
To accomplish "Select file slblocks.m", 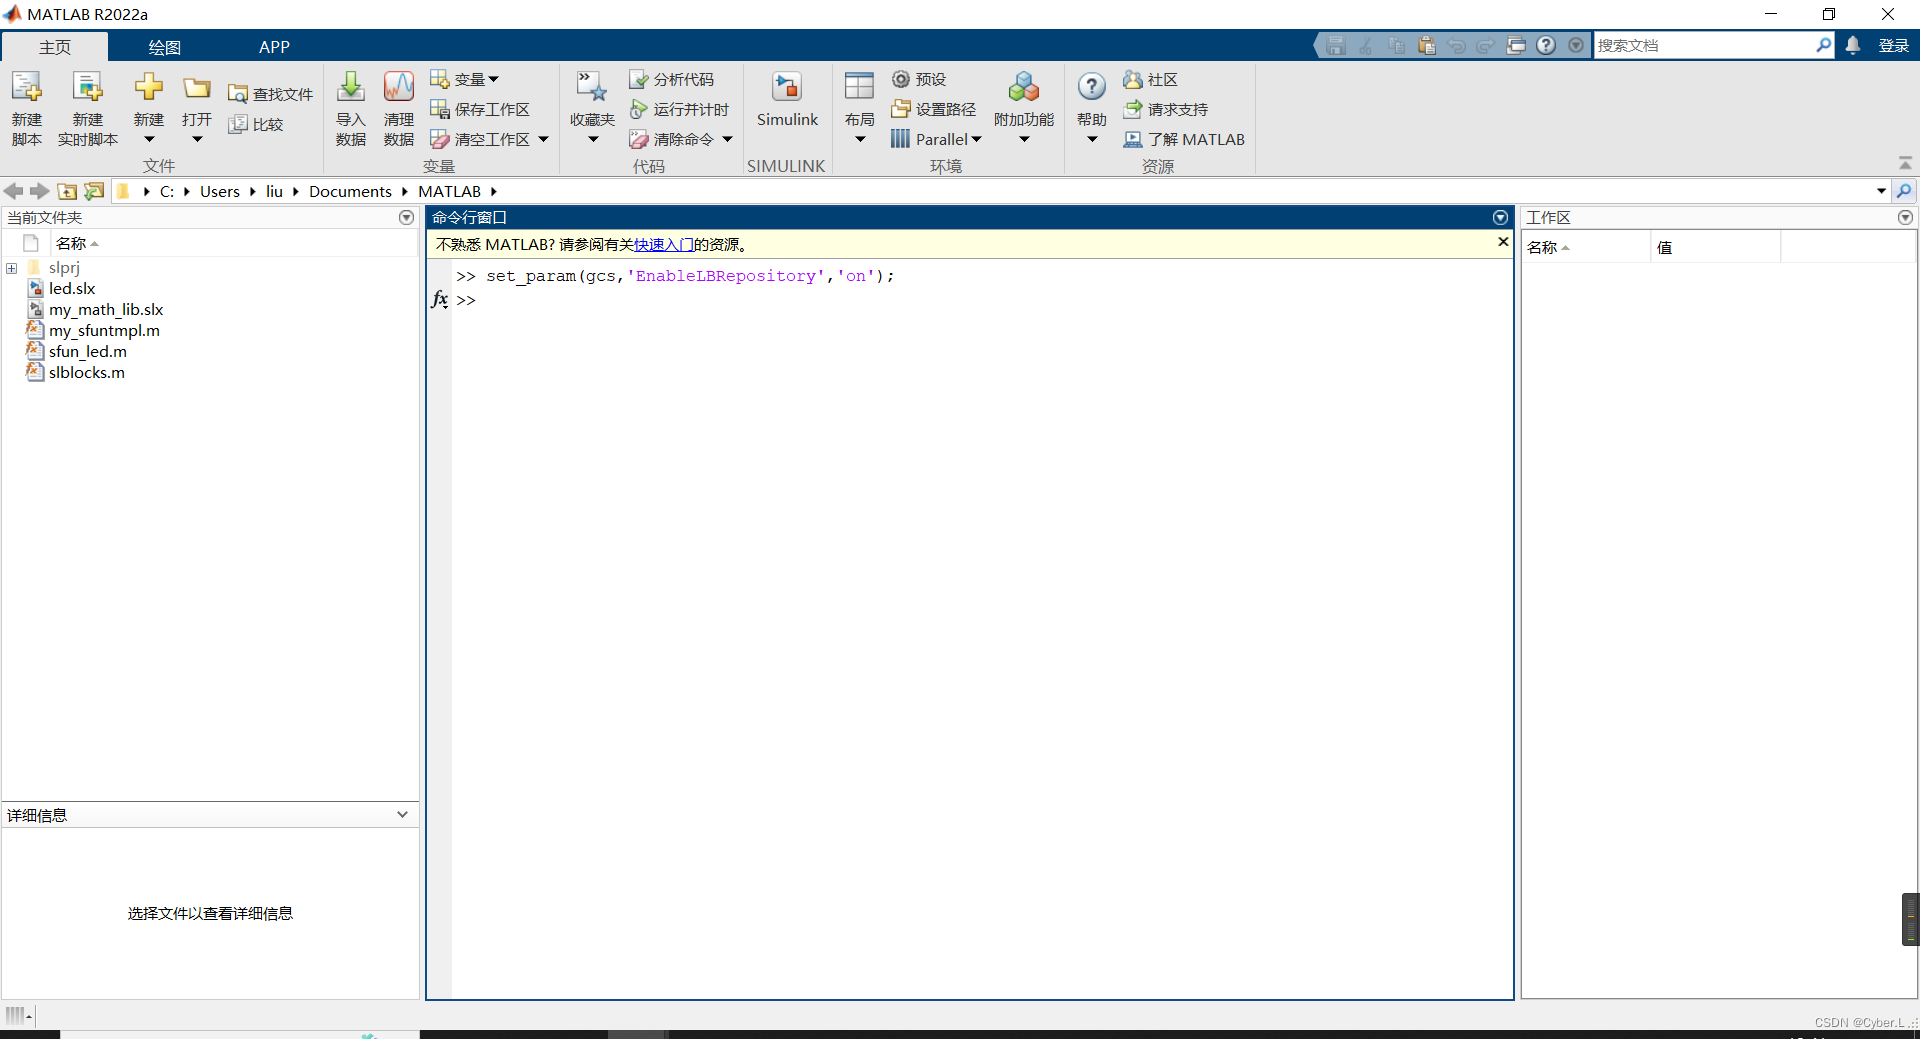I will [x=87, y=372].
